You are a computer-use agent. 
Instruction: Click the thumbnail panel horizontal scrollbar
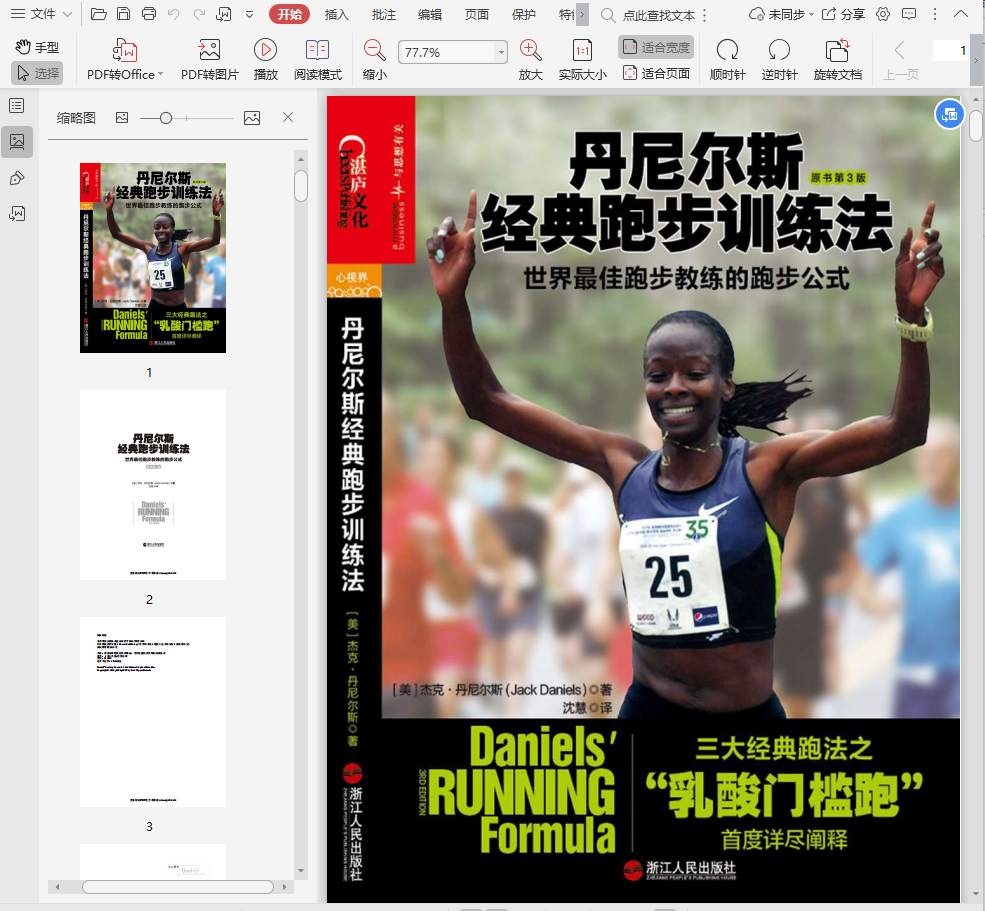[178, 887]
